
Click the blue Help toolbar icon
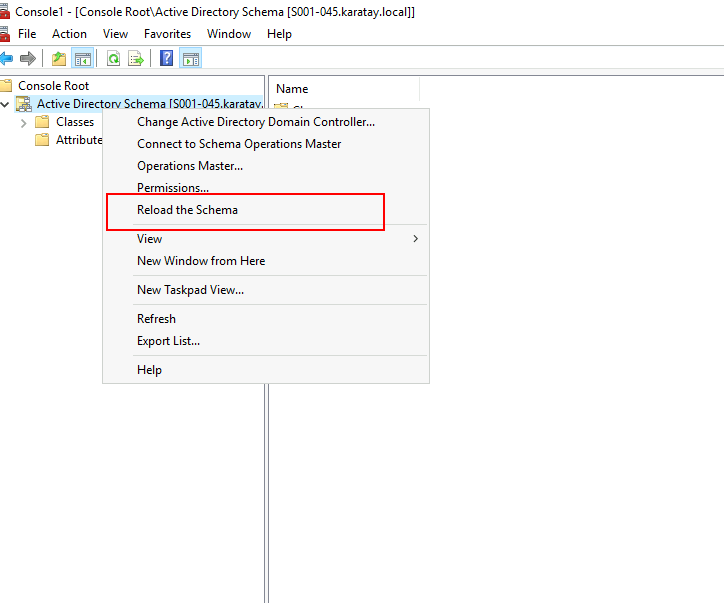pos(166,58)
